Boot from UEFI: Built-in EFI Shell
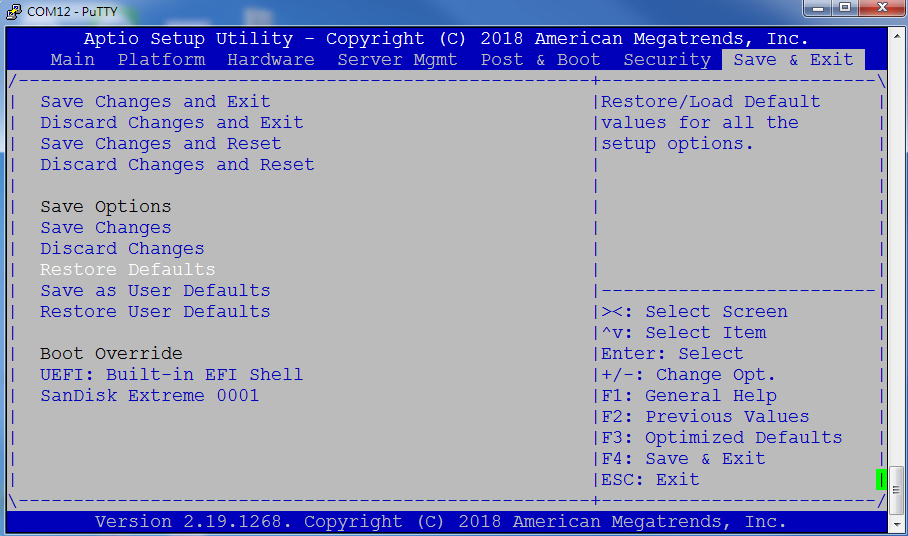Viewport: 908px width, 536px height. (x=171, y=375)
